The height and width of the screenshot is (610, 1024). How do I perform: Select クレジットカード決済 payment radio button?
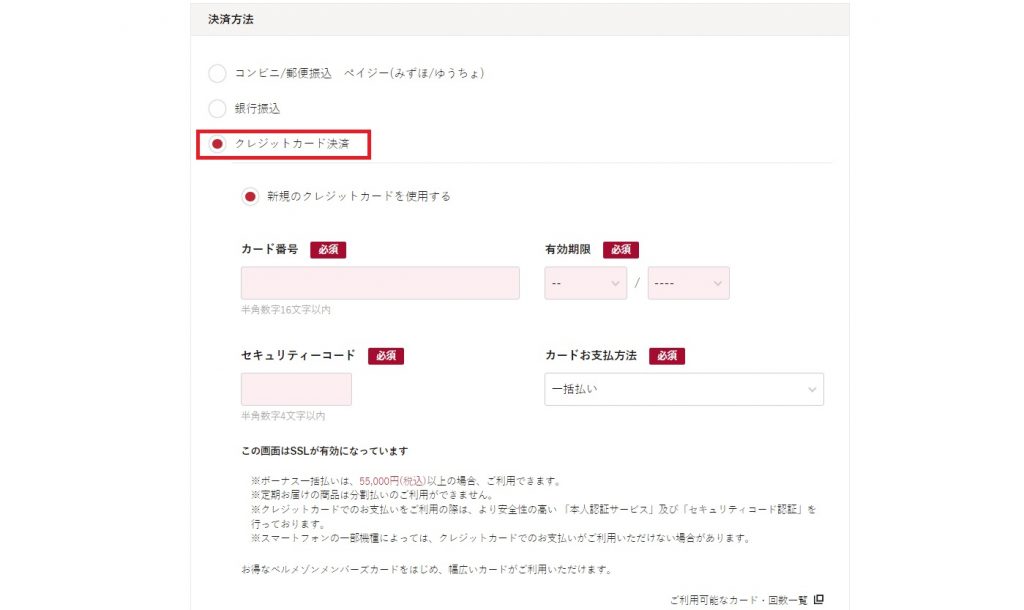217,144
